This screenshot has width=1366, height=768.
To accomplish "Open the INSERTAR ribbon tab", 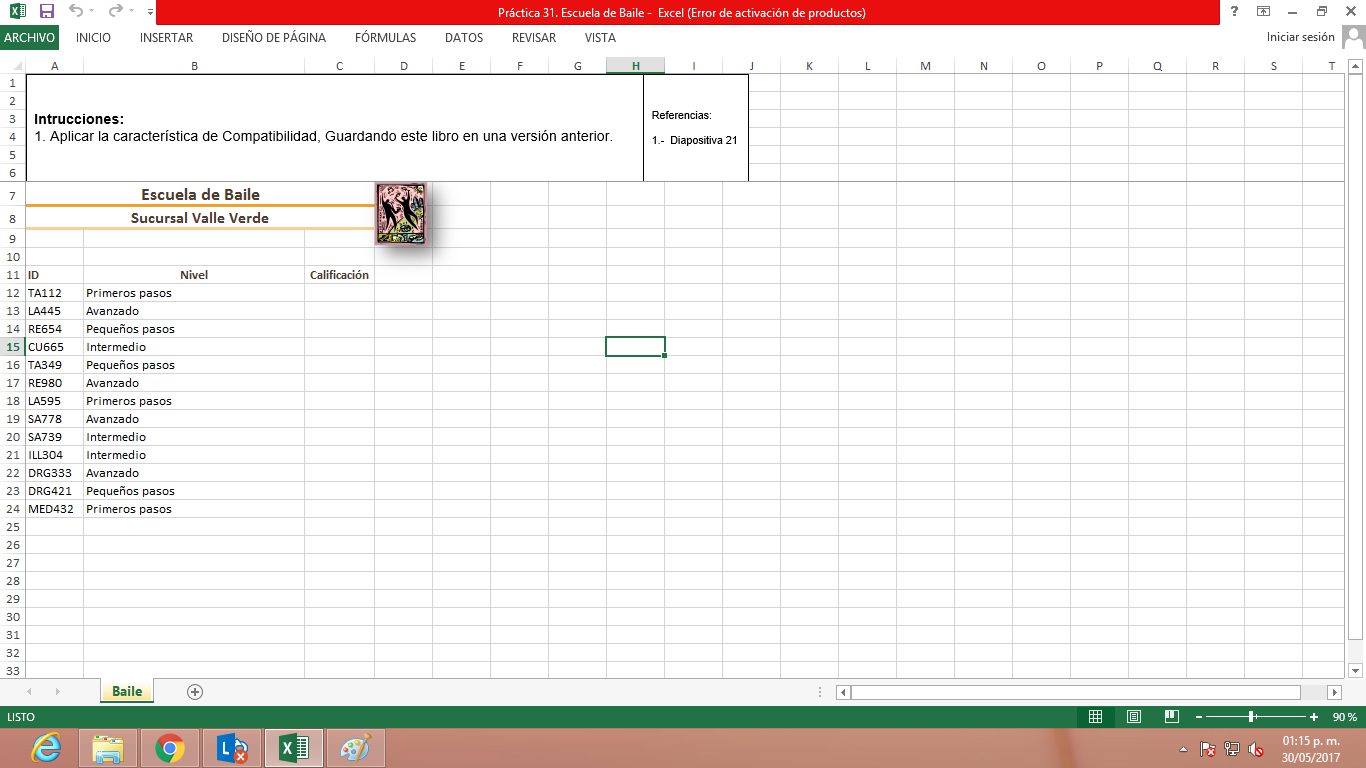I will point(167,38).
